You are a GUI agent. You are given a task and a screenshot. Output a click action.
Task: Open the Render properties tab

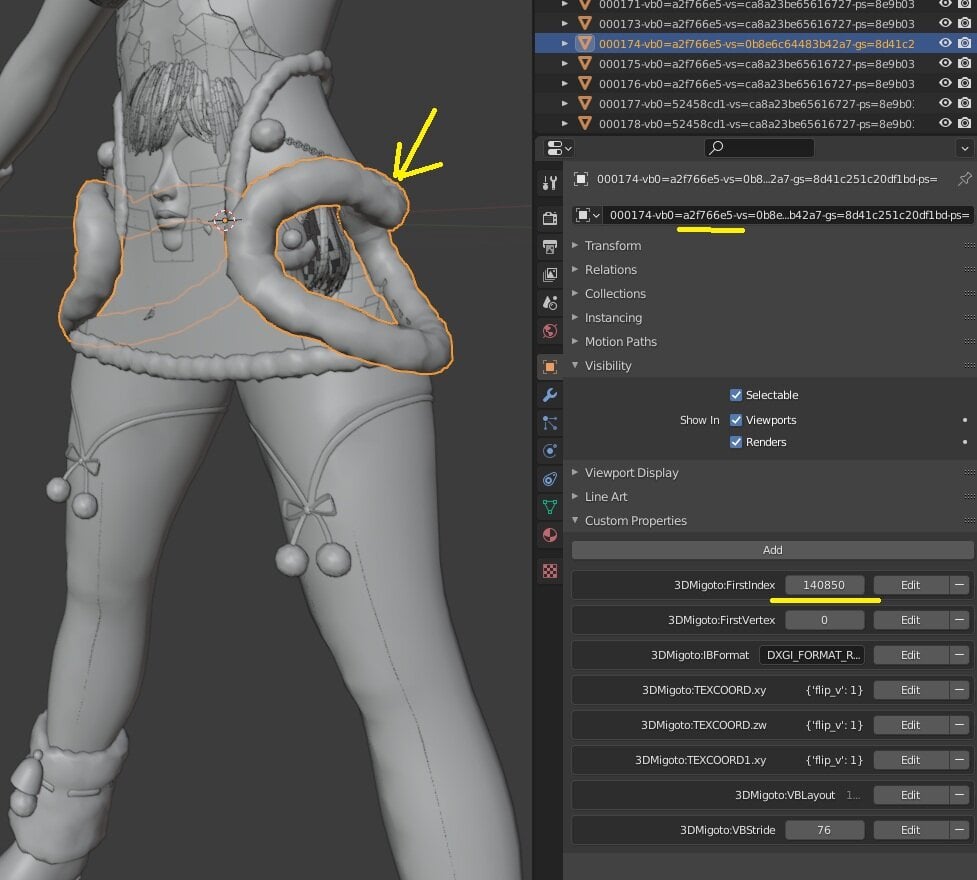tap(550, 218)
